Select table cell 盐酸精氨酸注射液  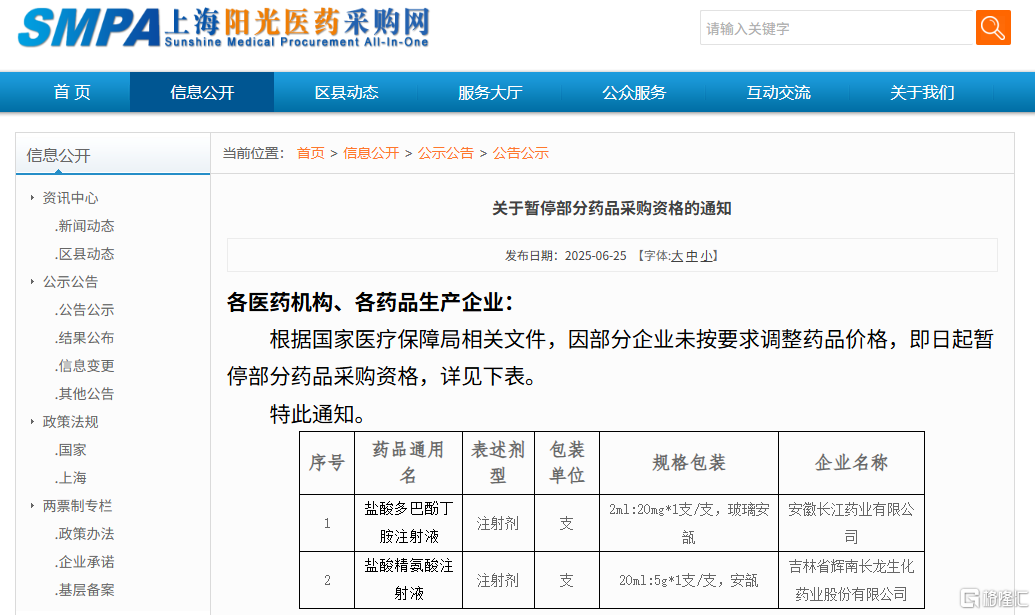[409, 579]
